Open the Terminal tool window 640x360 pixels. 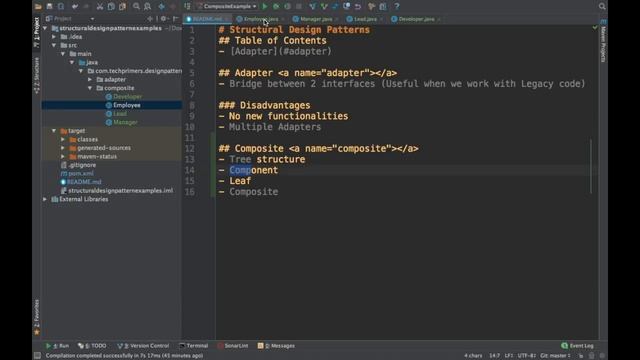click(x=193, y=346)
